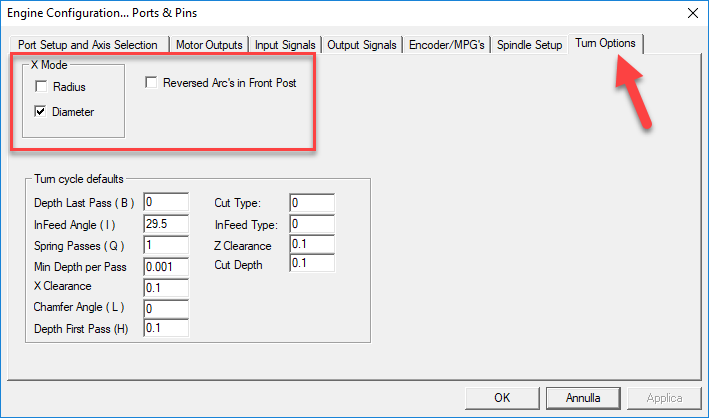The width and height of the screenshot is (709, 418).
Task: Open the Encoder/MPG's tab
Action: 448,45
